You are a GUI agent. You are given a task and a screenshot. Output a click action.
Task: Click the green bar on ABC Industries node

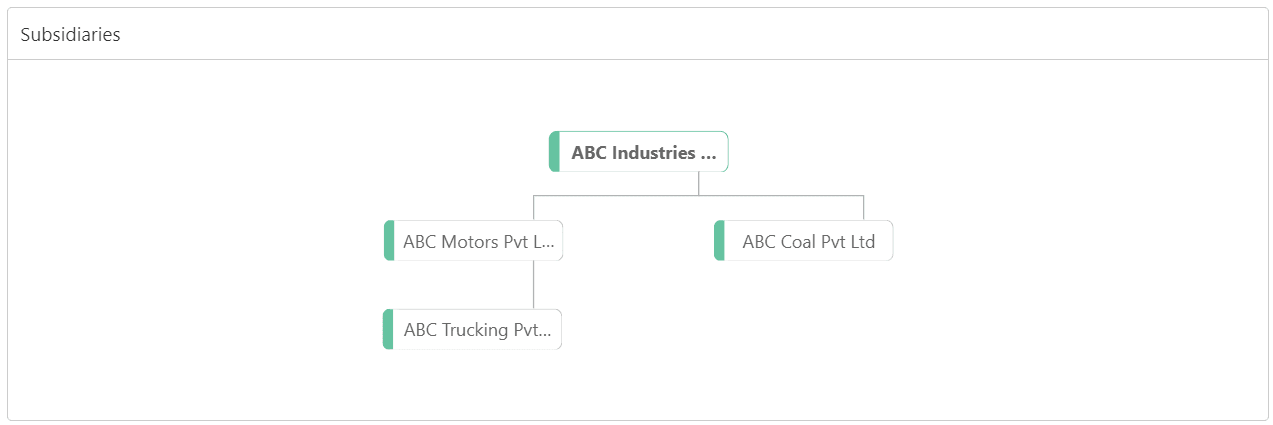[x=554, y=152]
